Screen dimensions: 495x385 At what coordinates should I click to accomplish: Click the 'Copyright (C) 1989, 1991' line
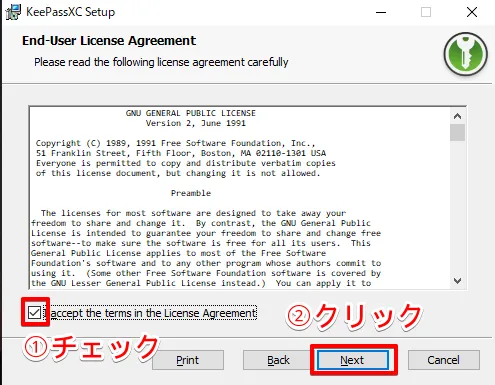coord(175,143)
